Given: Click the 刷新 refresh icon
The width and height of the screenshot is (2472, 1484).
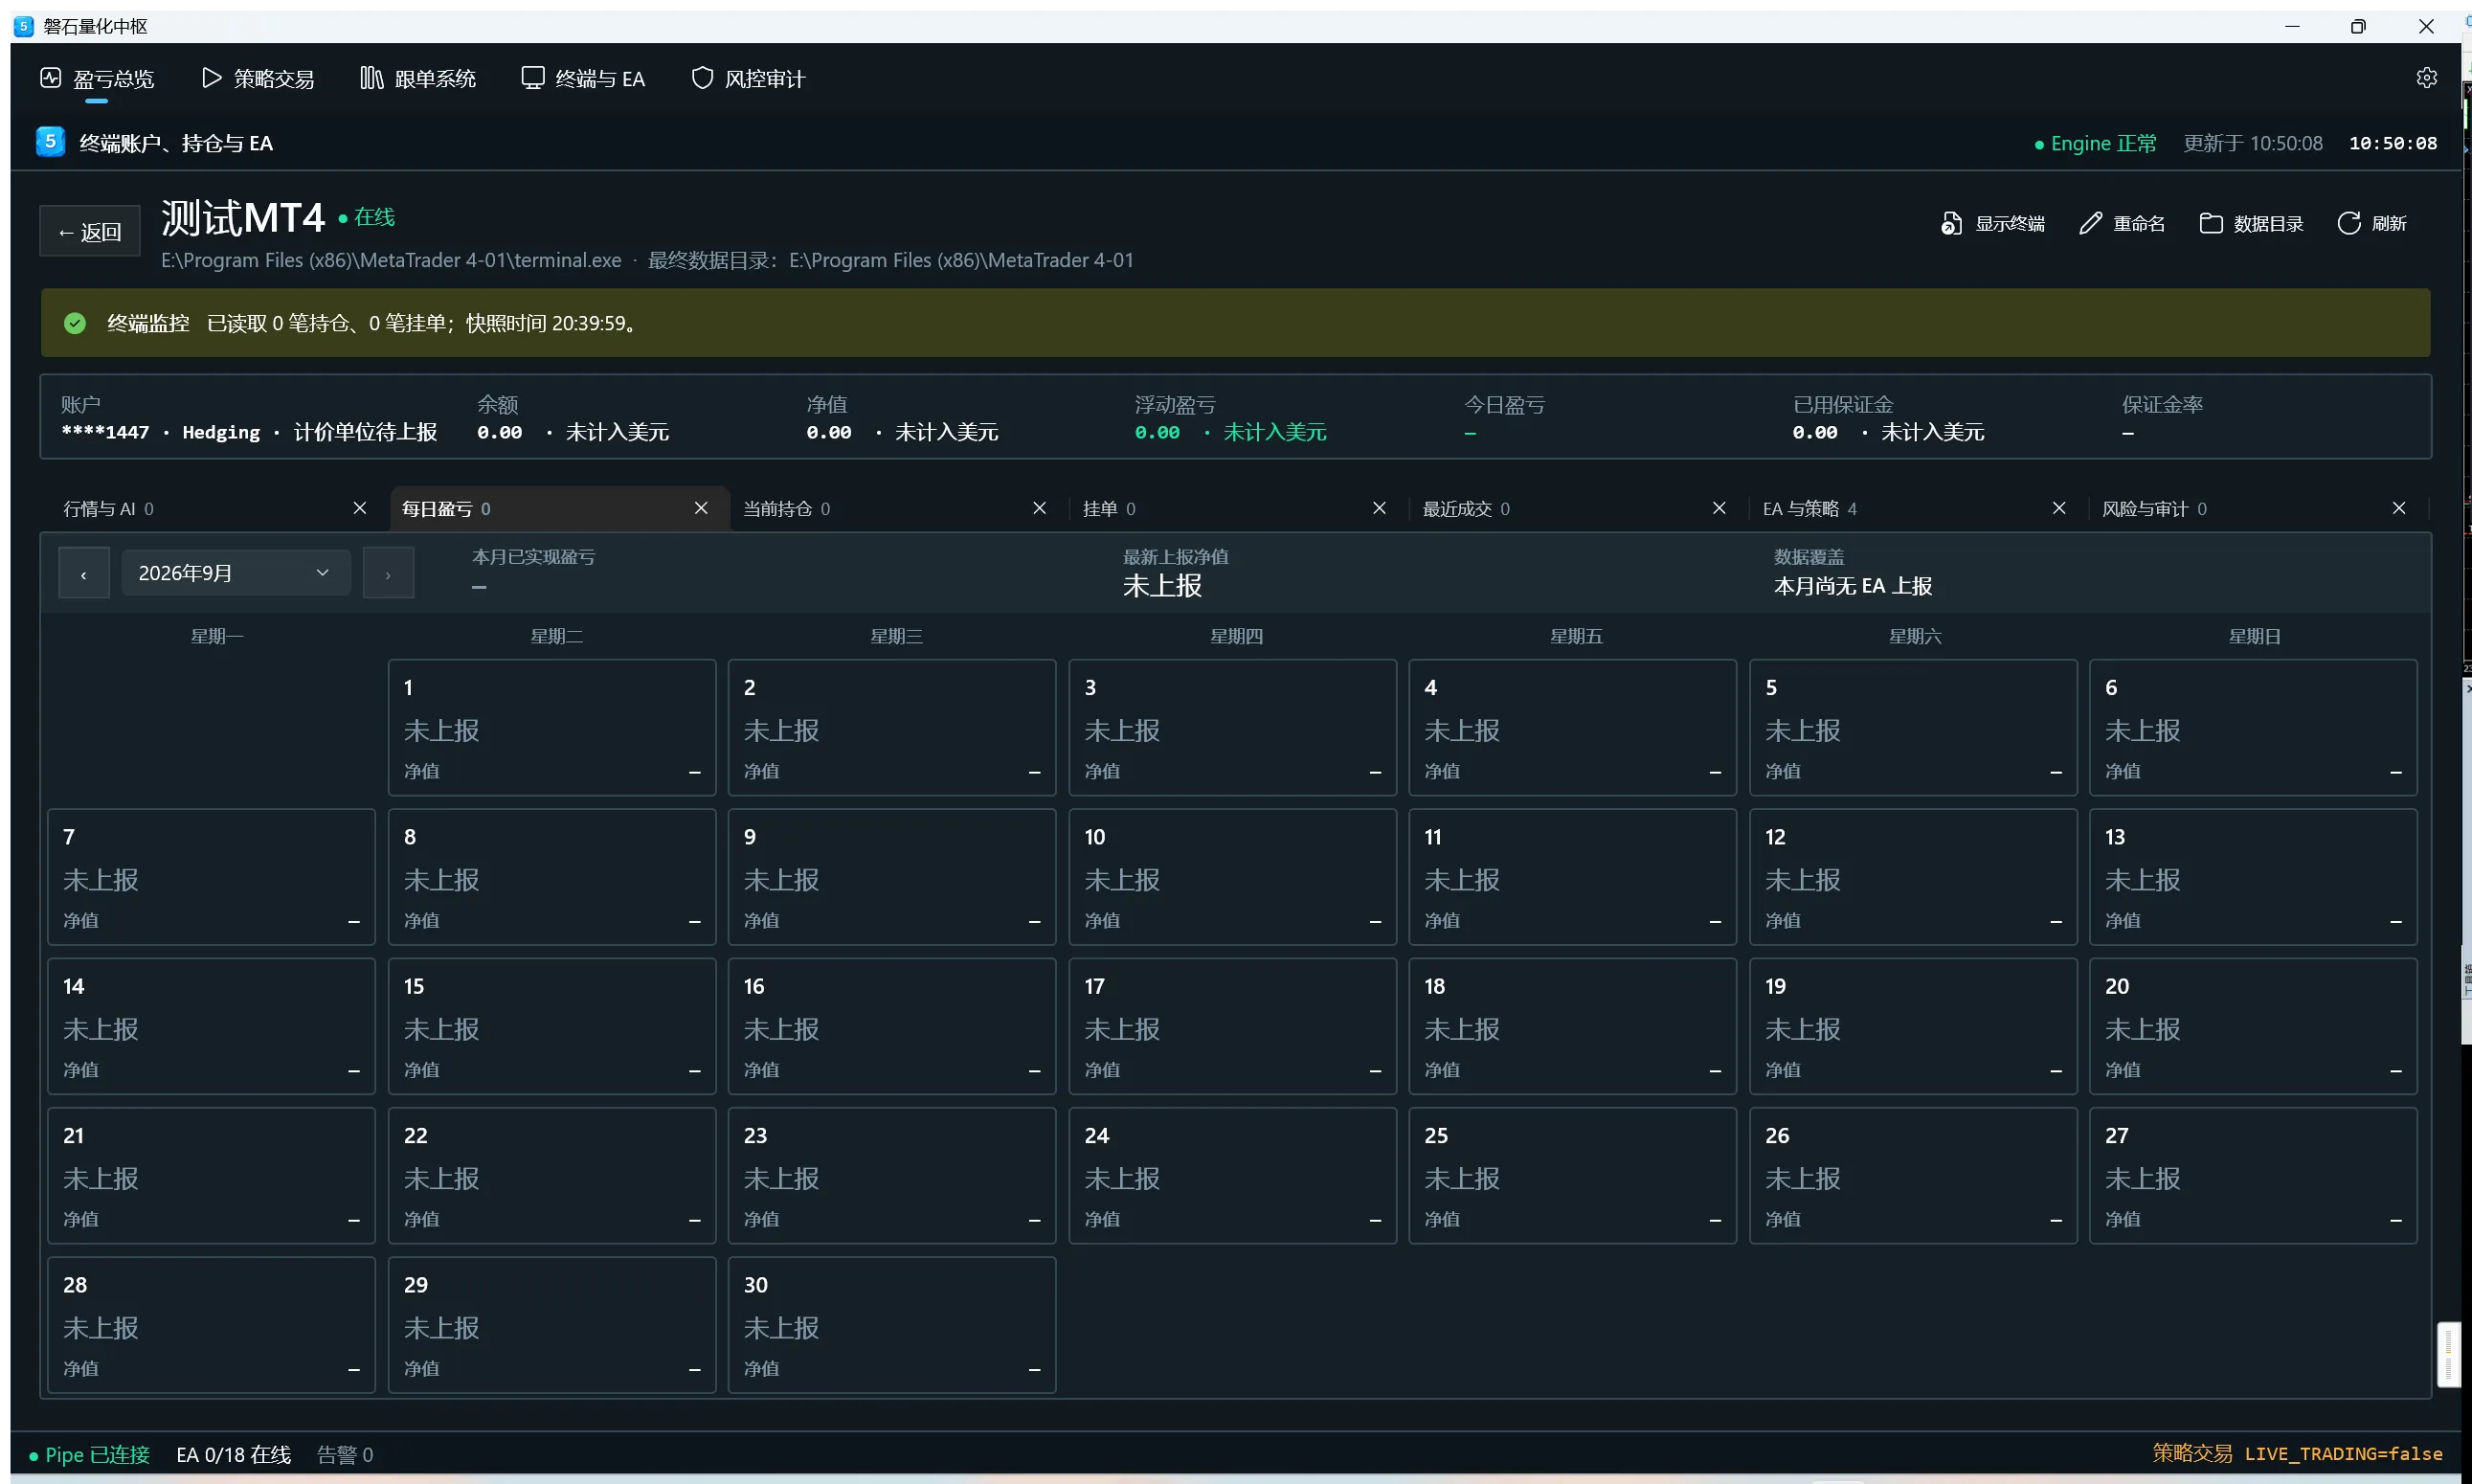Looking at the screenshot, I should 2348,223.
